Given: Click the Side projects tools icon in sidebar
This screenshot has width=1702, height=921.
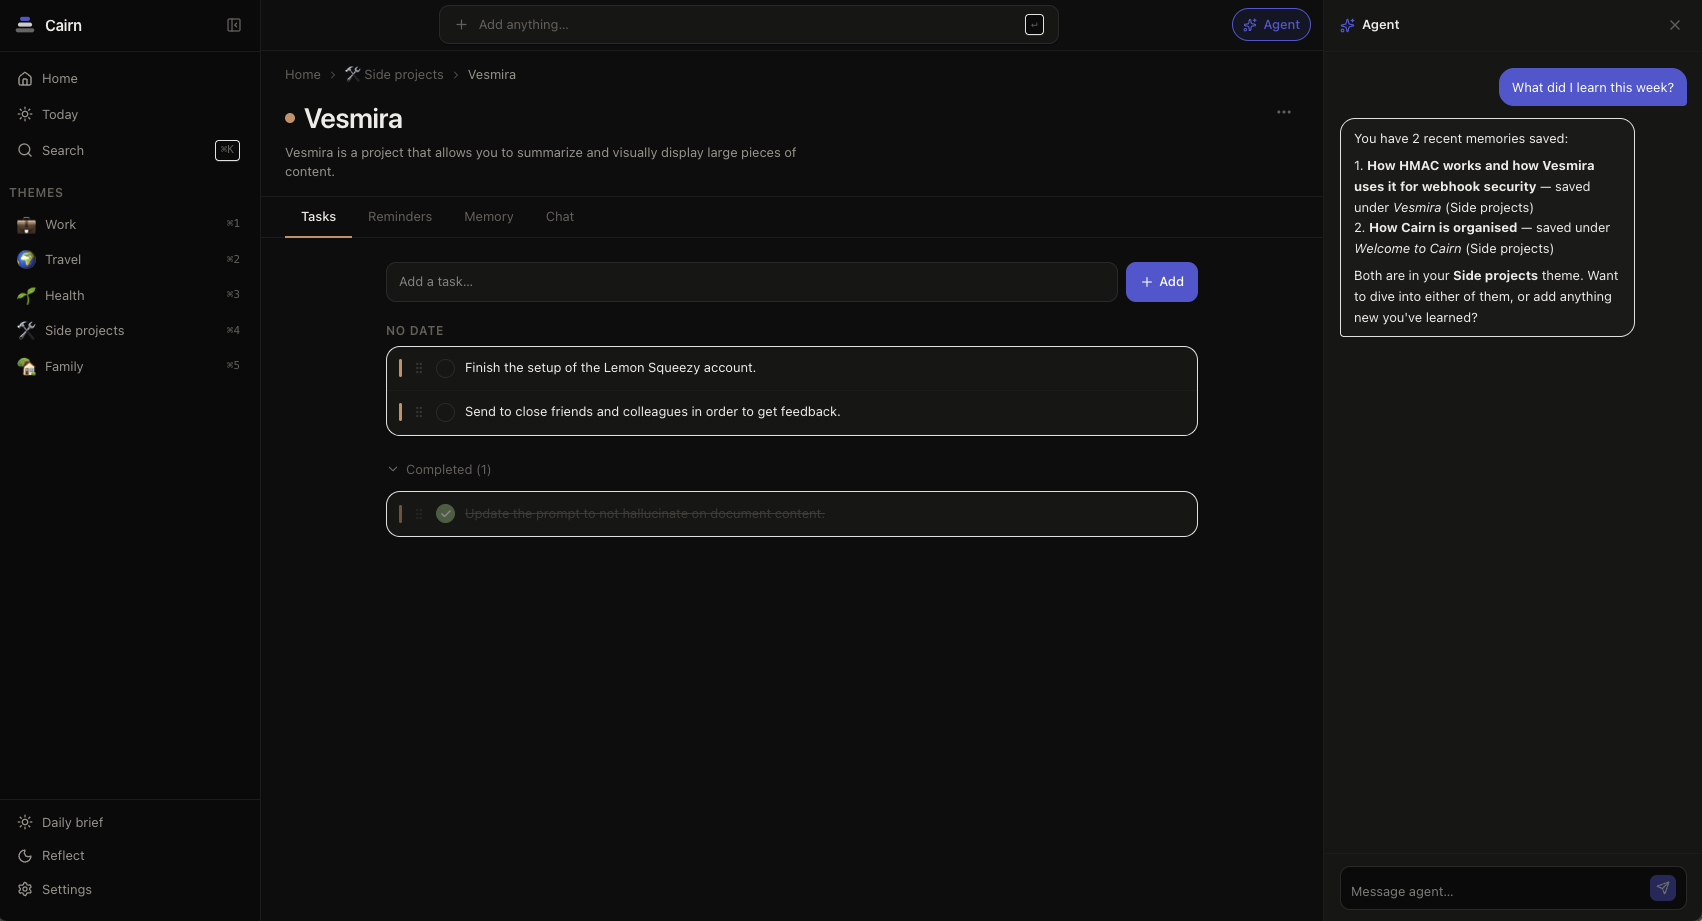Looking at the screenshot, I should (x=27, y=330).
